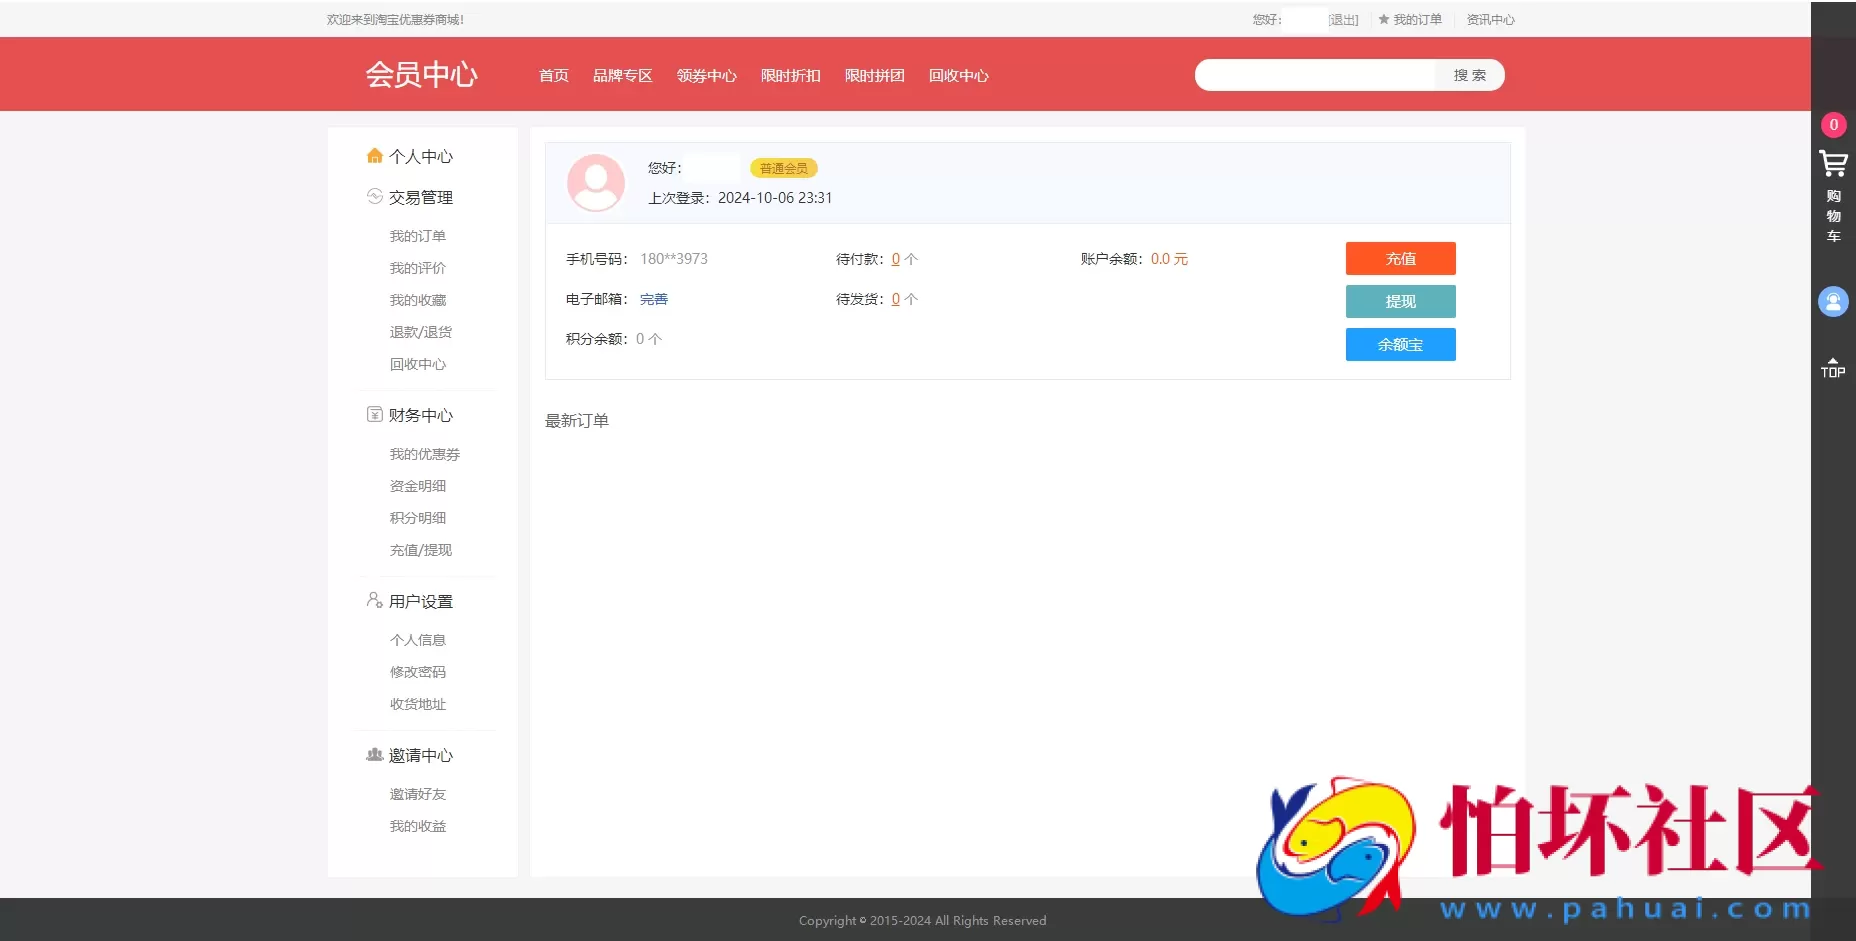Switch to the 品牌专区 navigation tab
The width and height of the screenshot is (1856, 941).
pos(622,75)
